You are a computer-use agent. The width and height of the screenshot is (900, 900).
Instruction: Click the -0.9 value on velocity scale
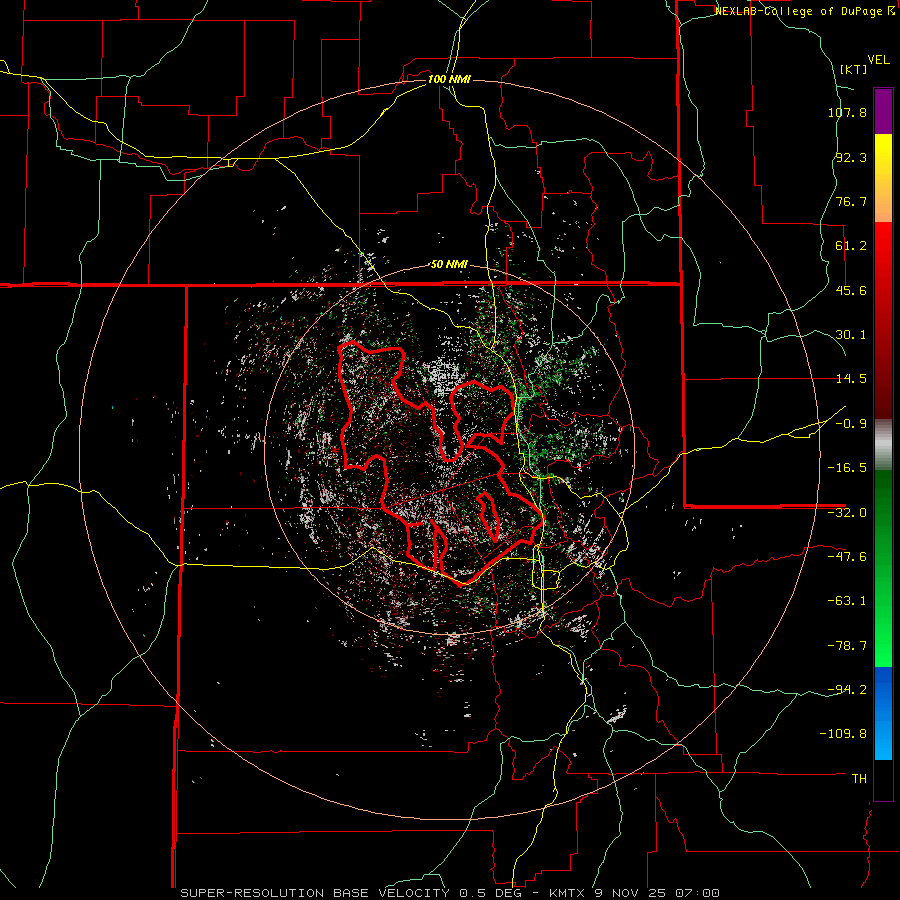[851, 424]
